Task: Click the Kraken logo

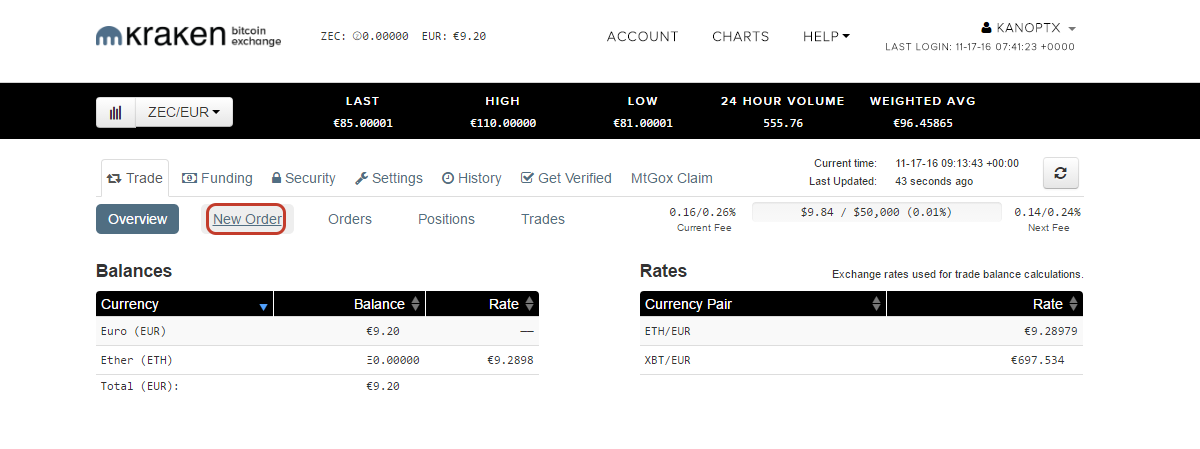Action: click(188, 36)
